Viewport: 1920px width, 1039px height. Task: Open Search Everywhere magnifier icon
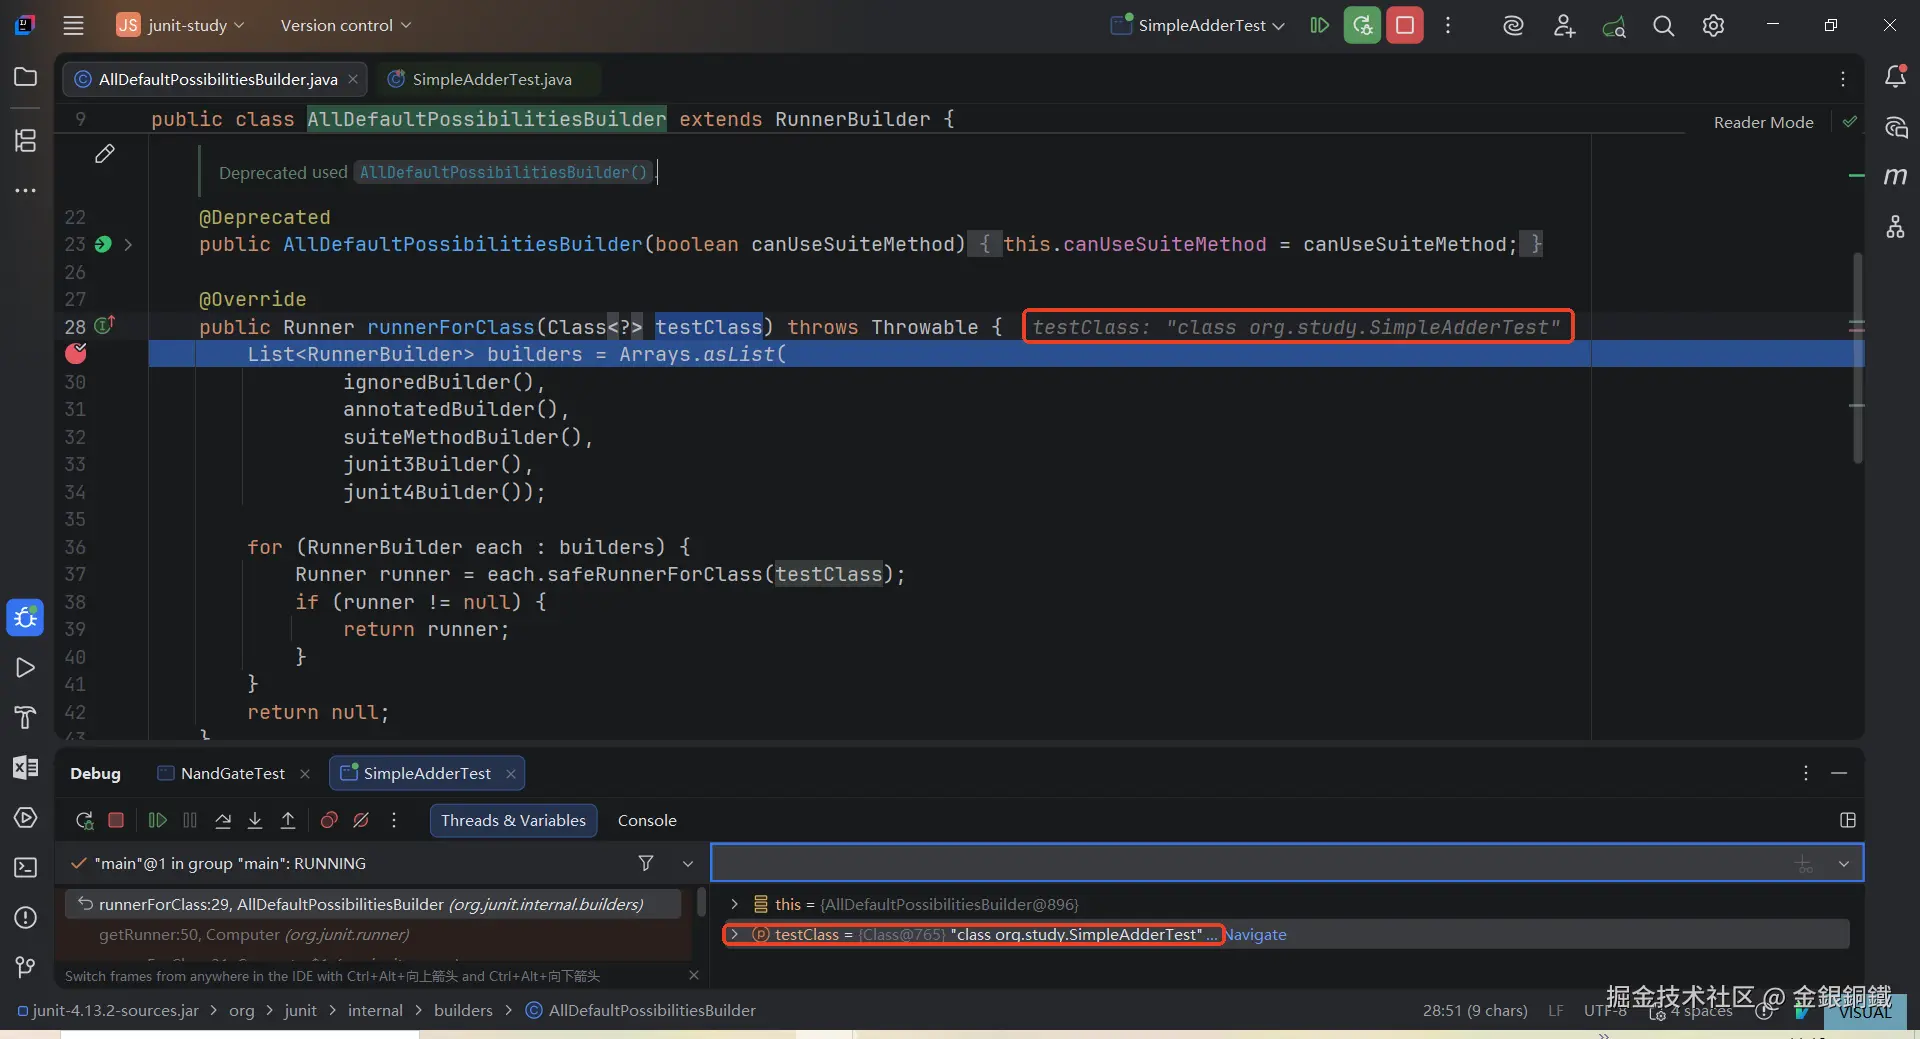1663,26
